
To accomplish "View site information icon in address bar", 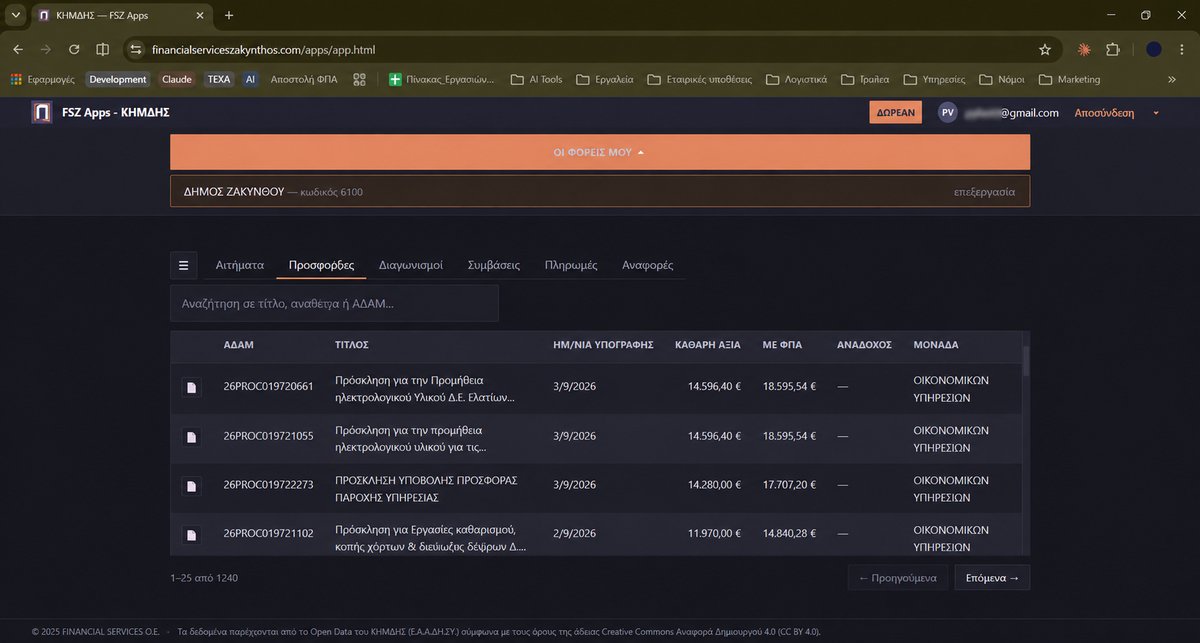I will pyautogui.click(x=136, y=49).
